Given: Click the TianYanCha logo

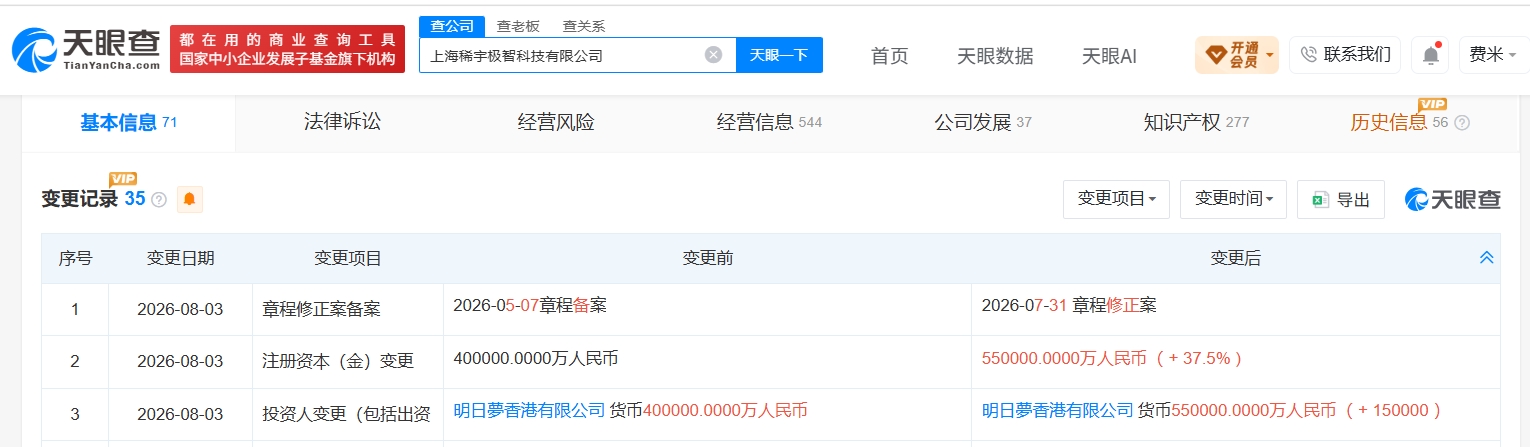Looking at the screenshot, I should click(x=86, y=49).
